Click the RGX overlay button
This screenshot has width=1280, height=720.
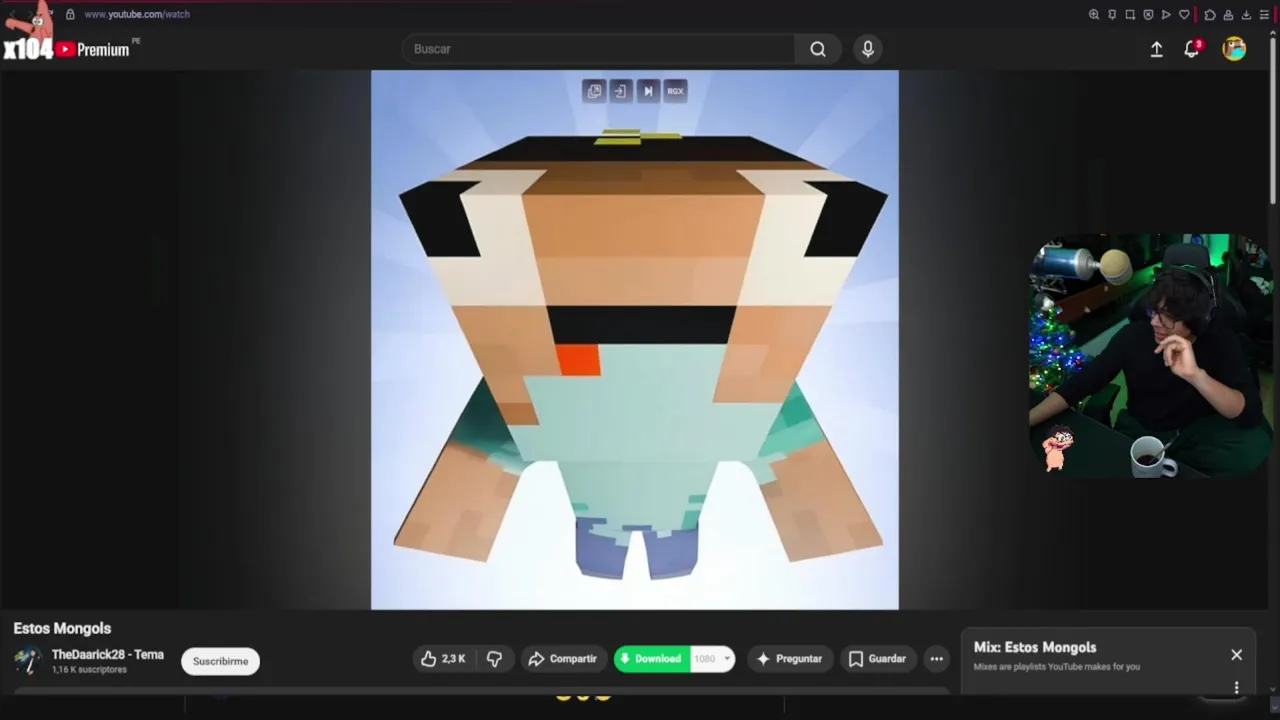click(675, 91)
